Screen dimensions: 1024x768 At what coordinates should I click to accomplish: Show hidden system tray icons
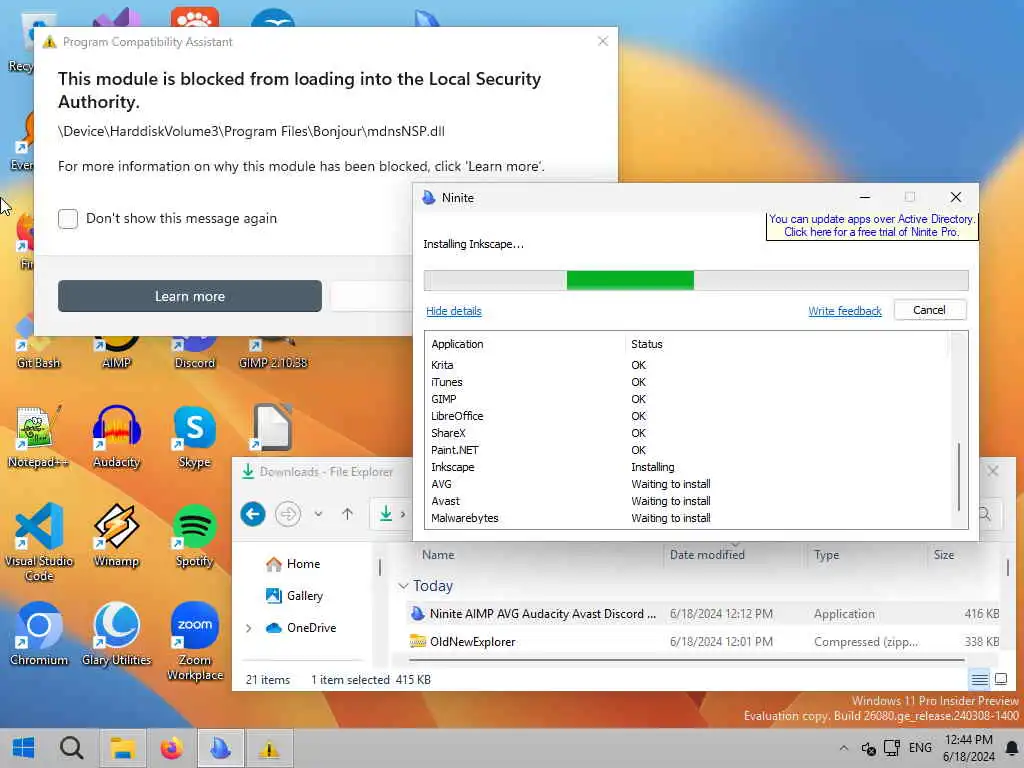click(844, 748)
